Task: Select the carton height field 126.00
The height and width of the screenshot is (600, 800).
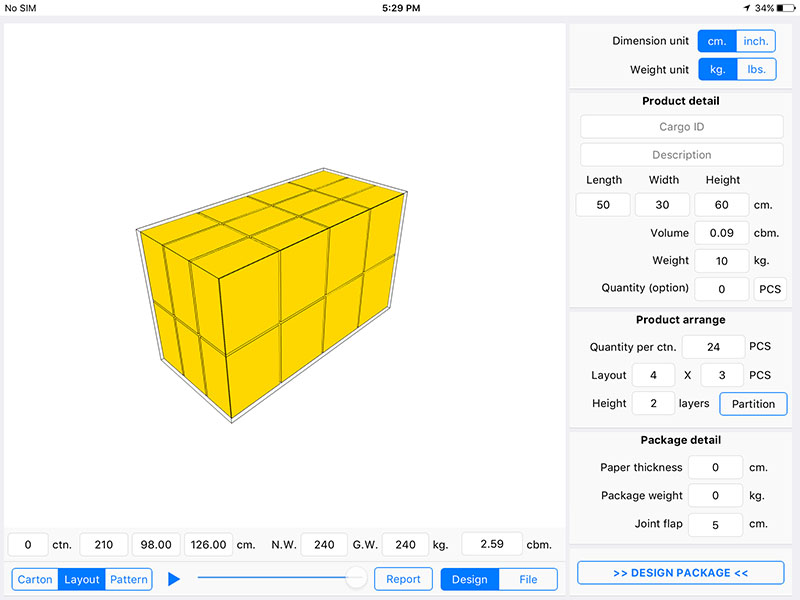Action: pos(208,545)
